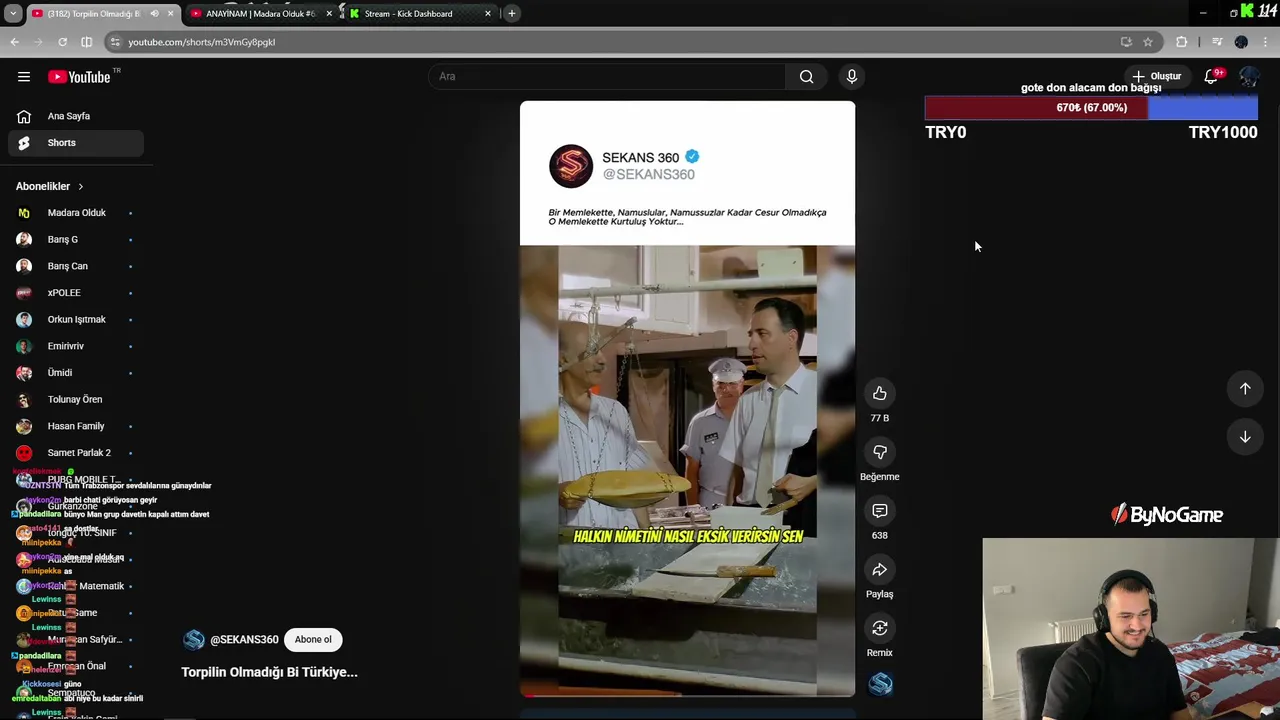Click the YouTube logo
Screen dimensions: 1280x720
[79, 77]
